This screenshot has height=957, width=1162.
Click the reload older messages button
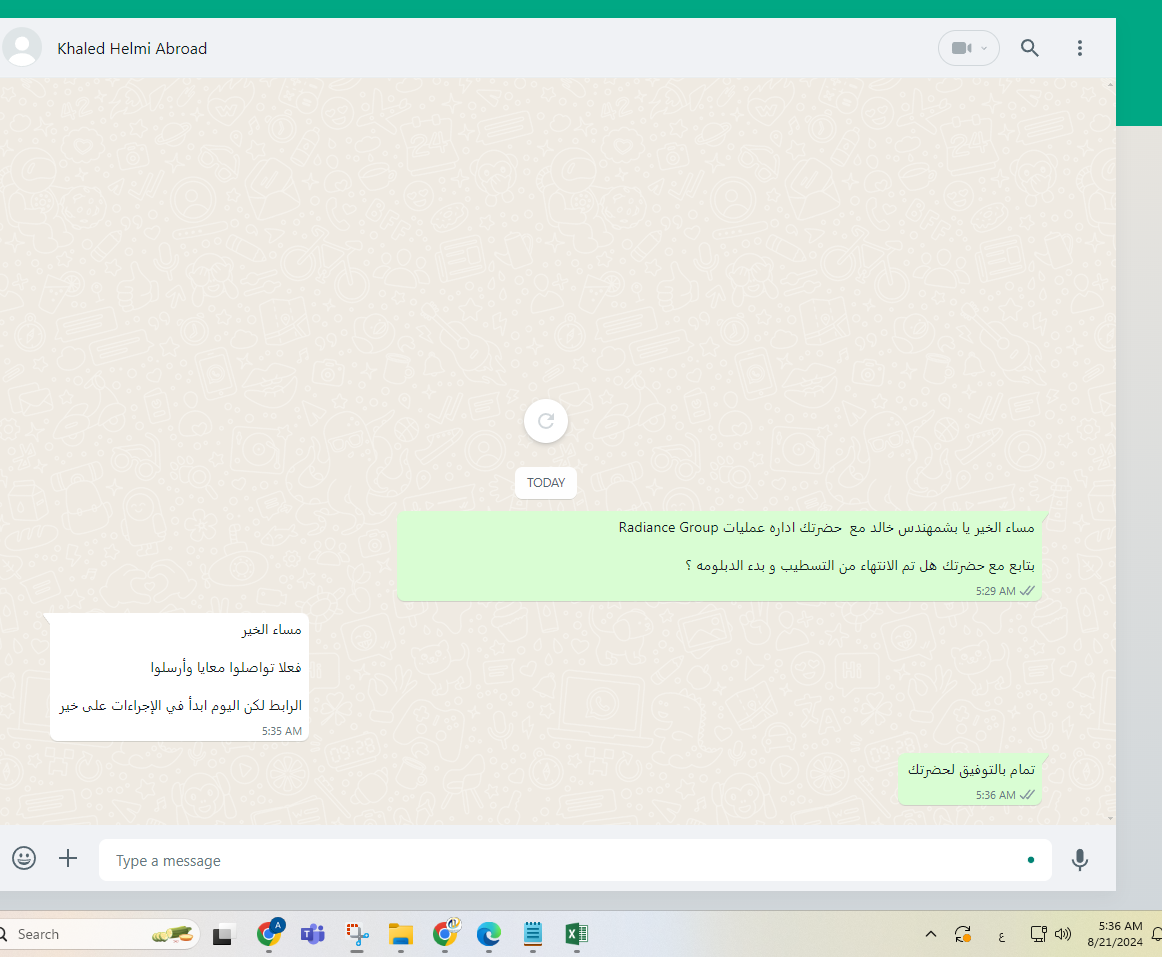pos(546,421)
